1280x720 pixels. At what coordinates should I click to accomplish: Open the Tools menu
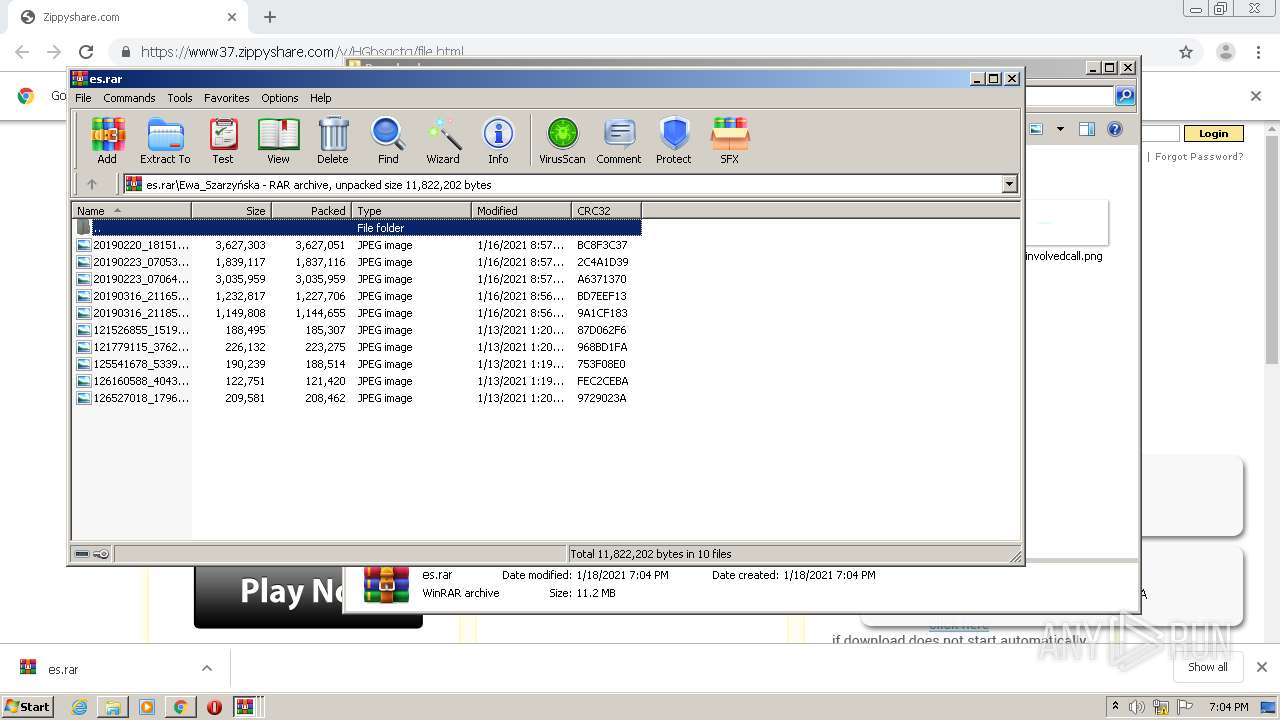(x=180, y=98)
